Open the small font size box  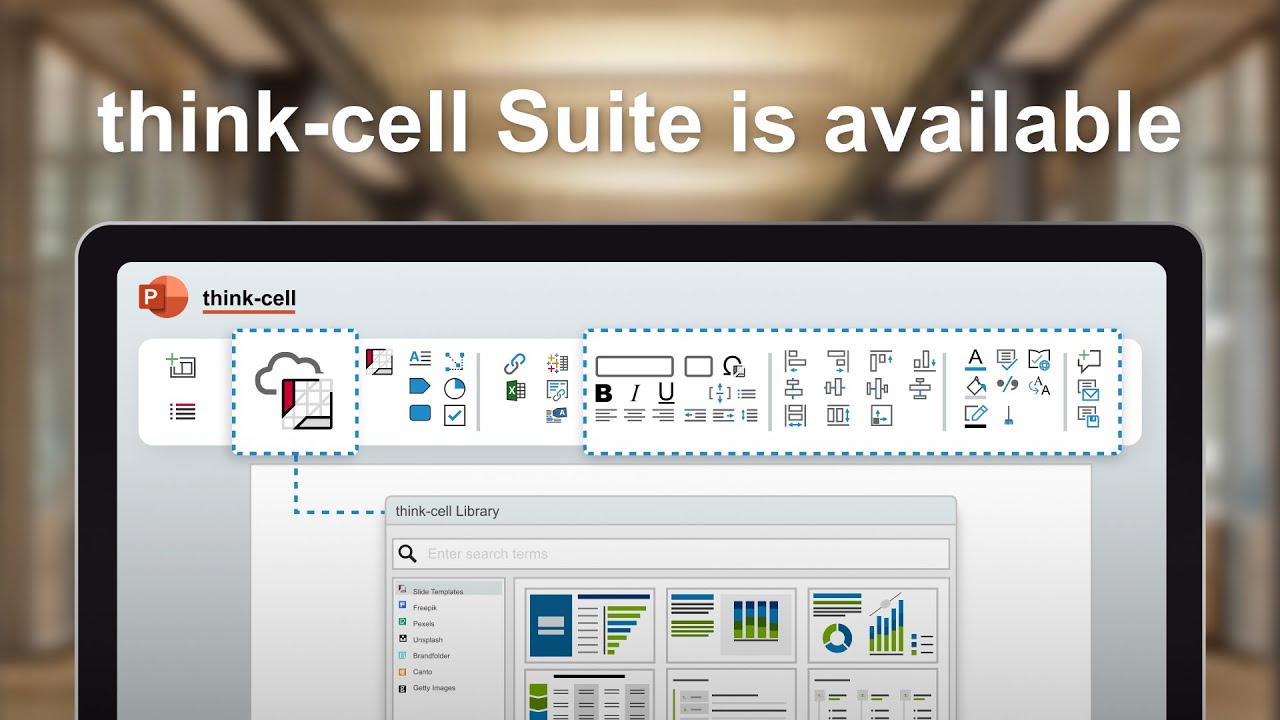pyautogui.click(x=698, y=366)
